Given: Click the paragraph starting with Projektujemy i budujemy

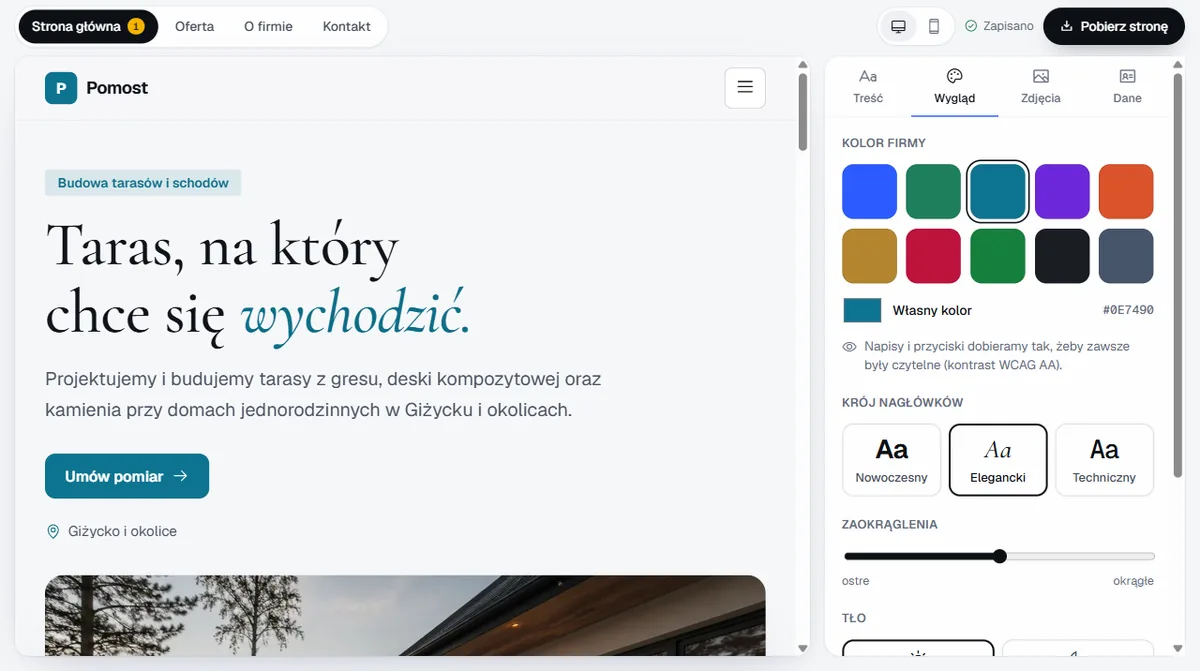Looking at the screenshot, I should pyautogui.click(x=324, y=395).
